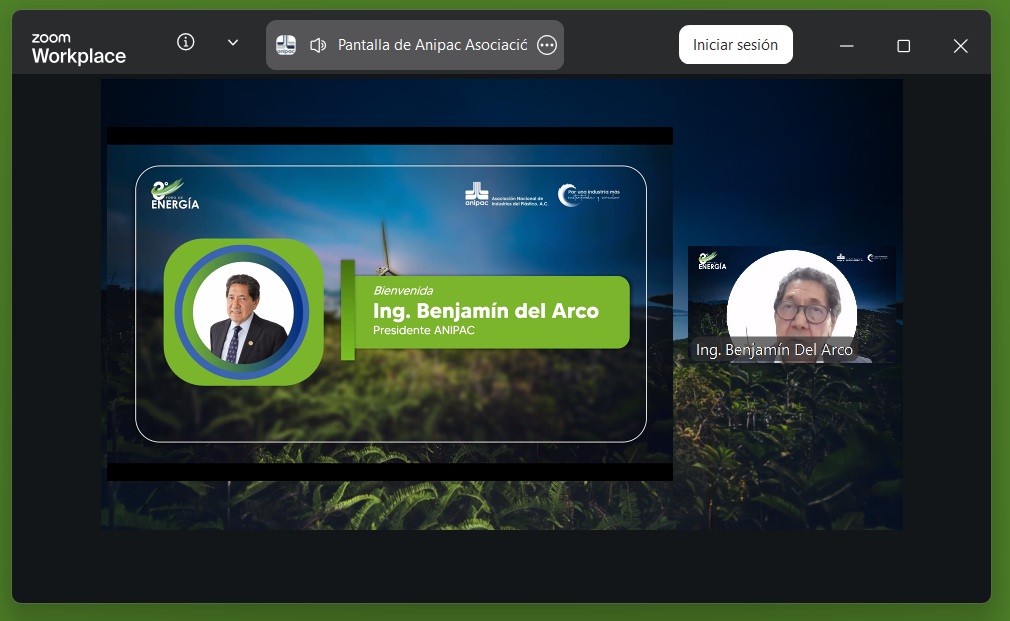
Task: Maximize the Zoom Workplace window
Action: (x=904, y=46)
